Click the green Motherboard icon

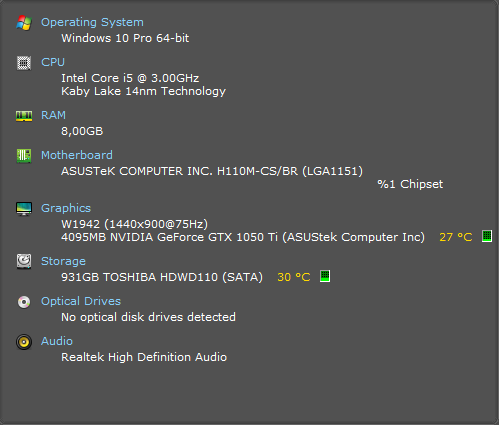(x=24, y=156)
